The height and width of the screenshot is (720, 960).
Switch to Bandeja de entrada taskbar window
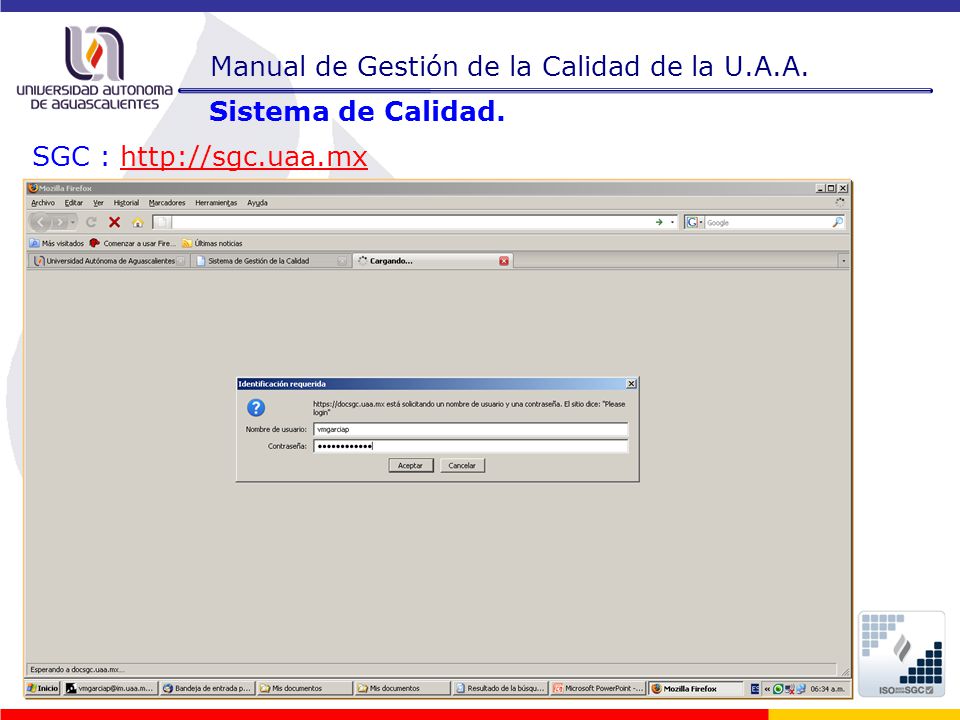tap(207, 689)
